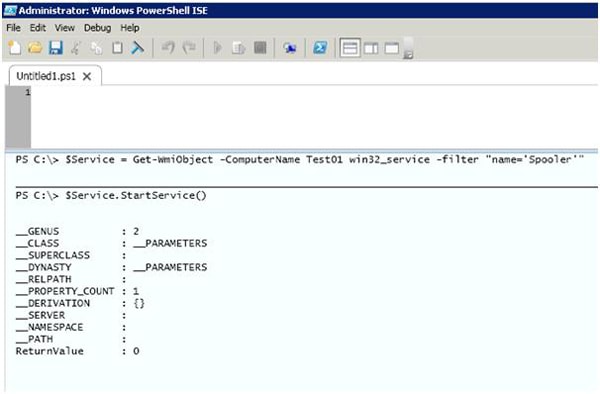
Task: Click the Copy icon in the toolbar
Action: [96, 48]
